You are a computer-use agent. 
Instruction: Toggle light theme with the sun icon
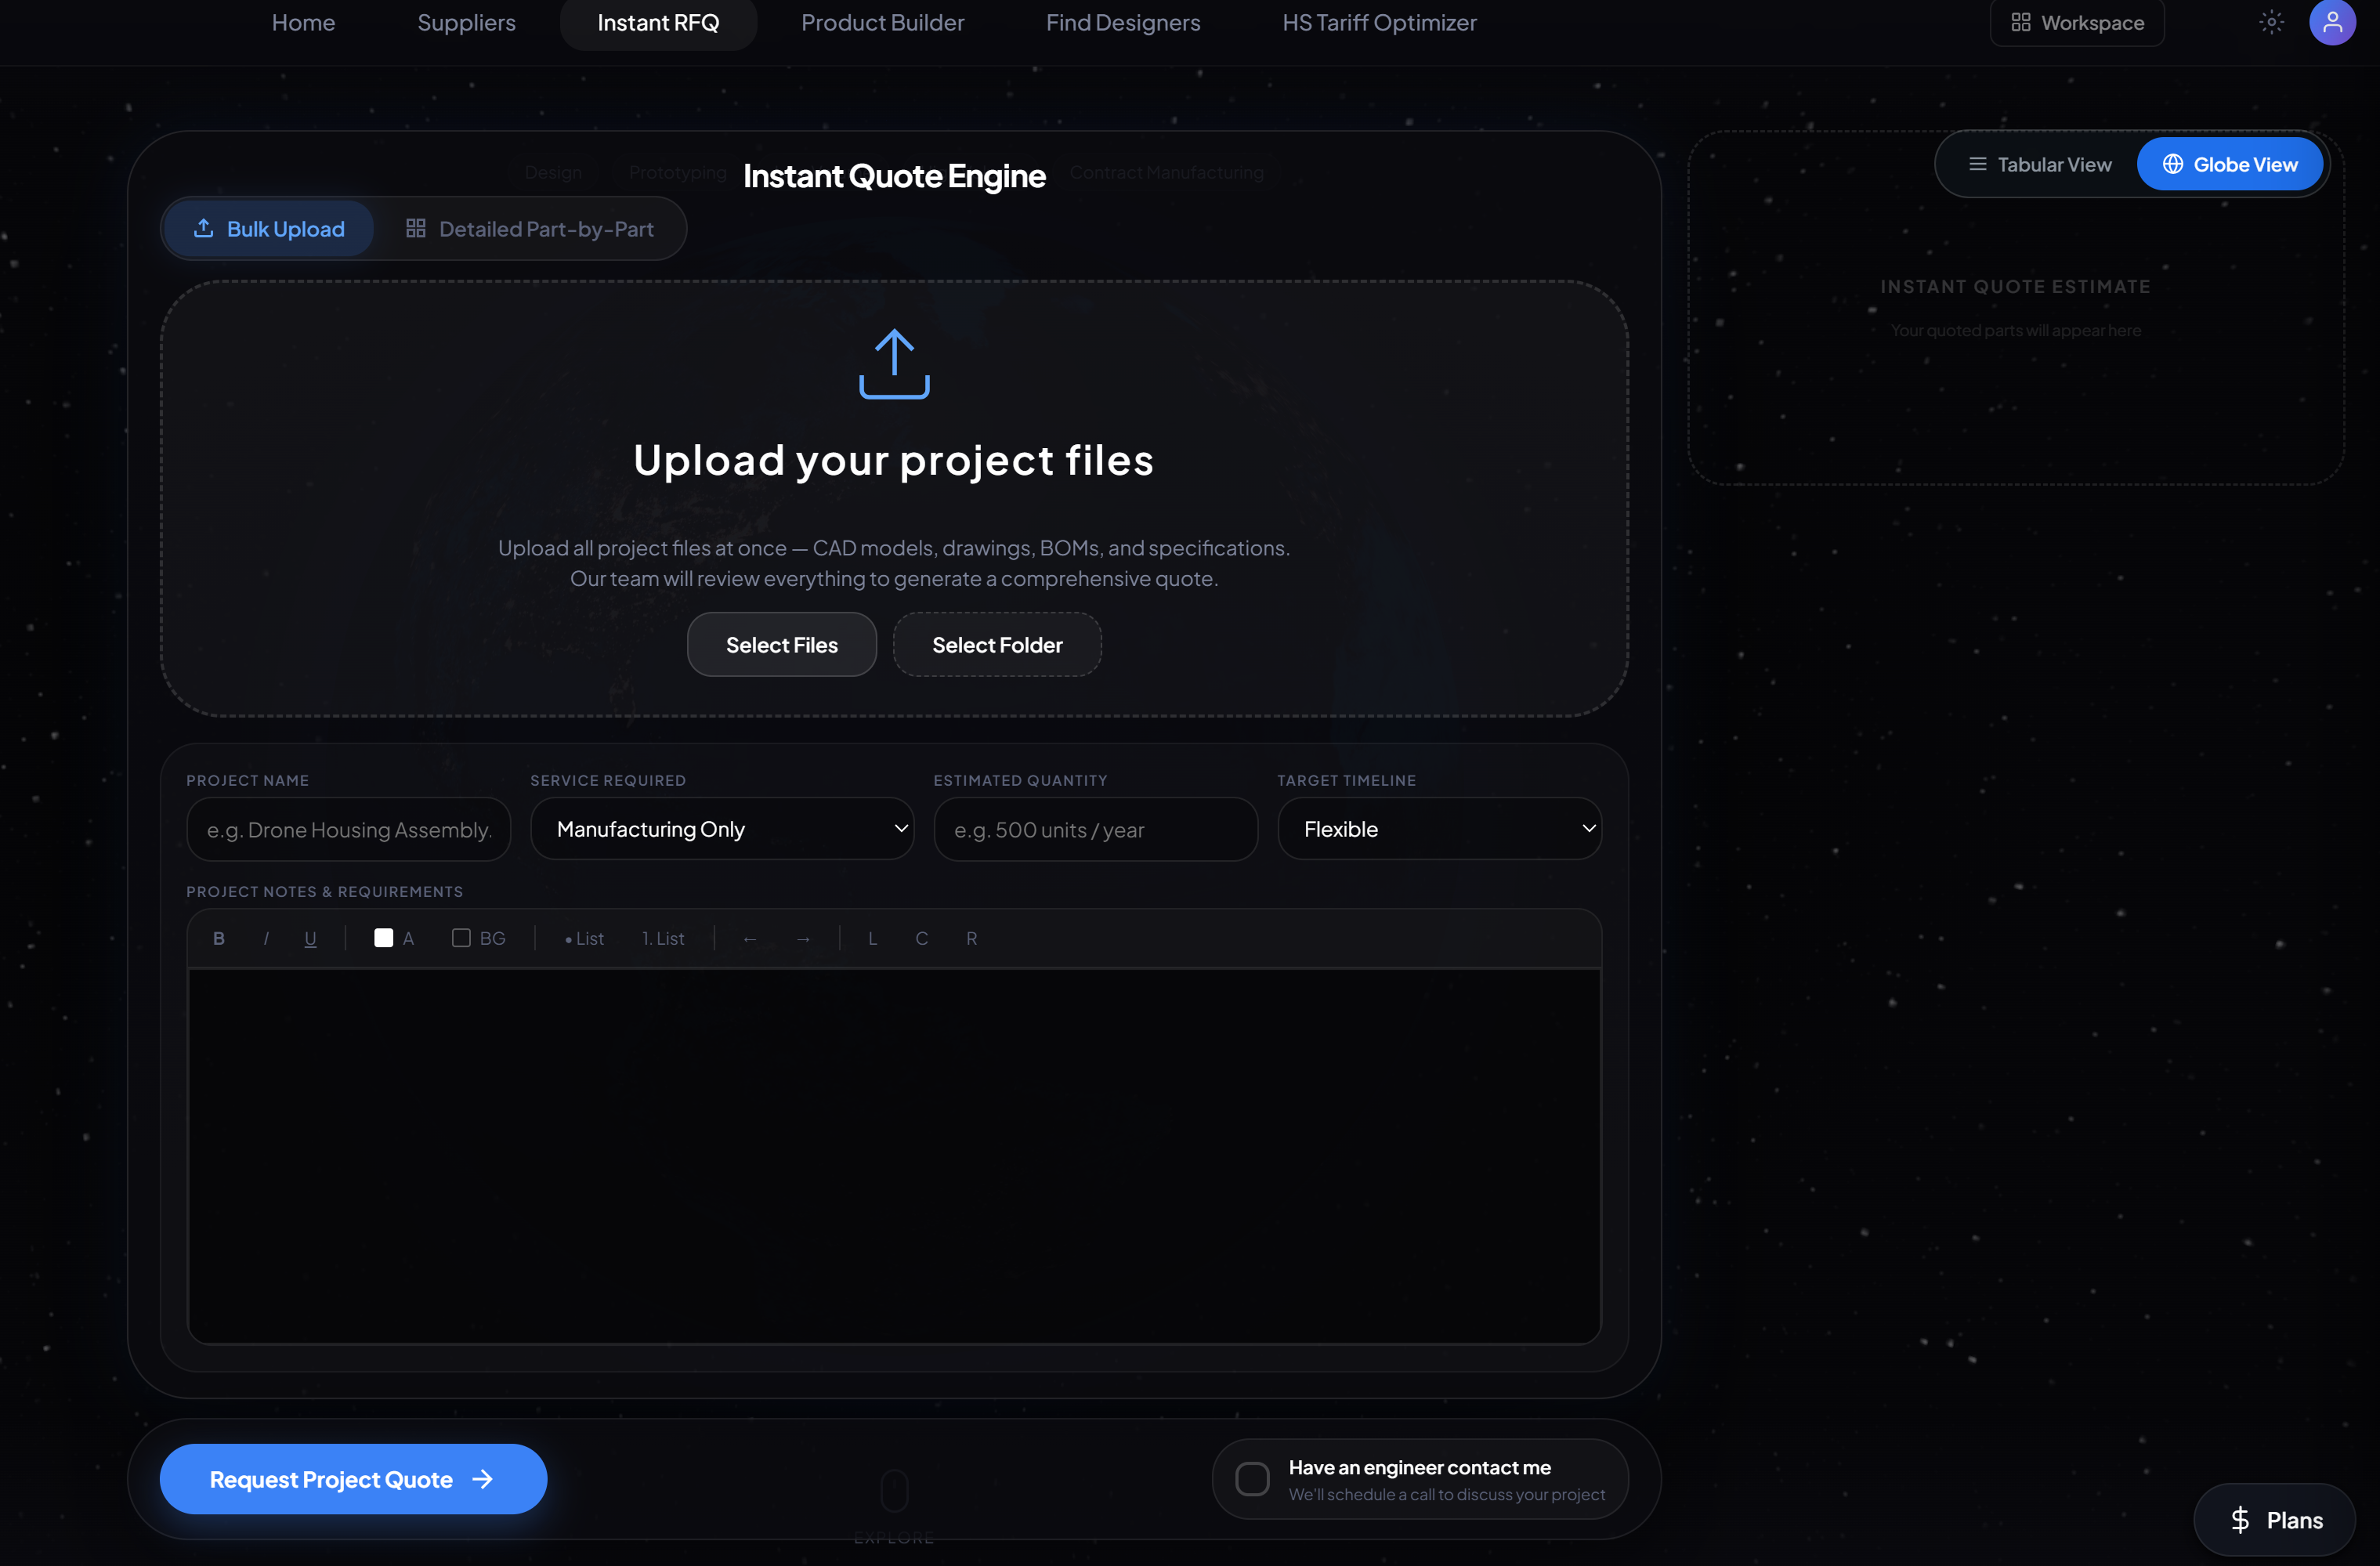[2271, 22]
